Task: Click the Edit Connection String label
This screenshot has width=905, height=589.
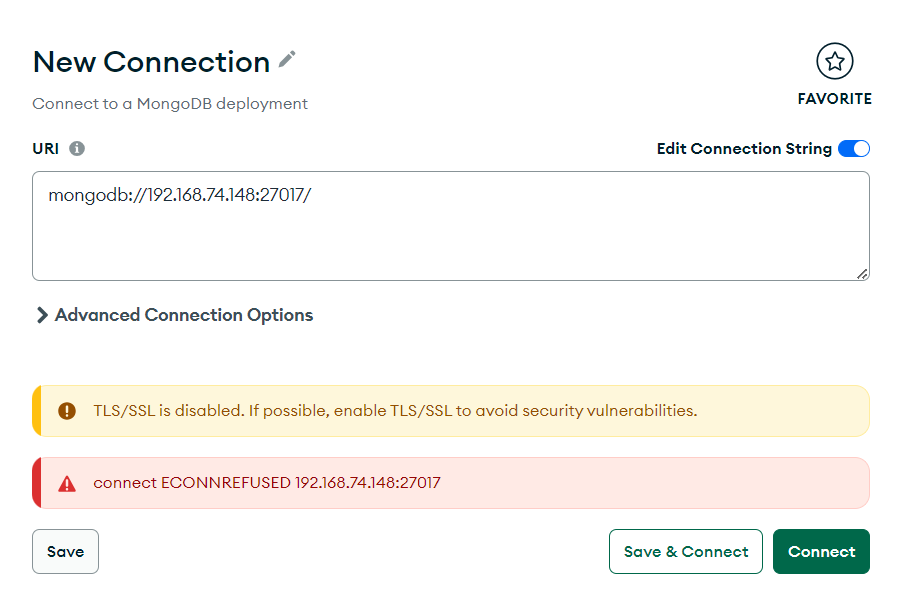Action: point(744,148)
